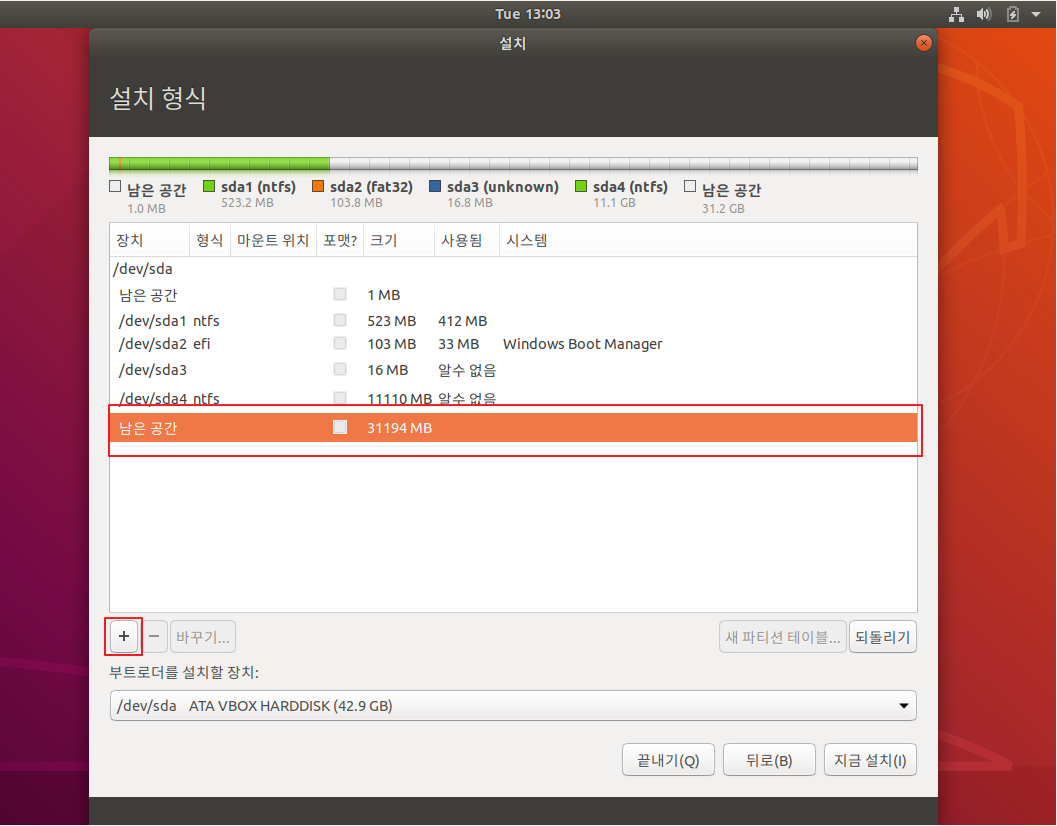Click the gray free-space segment of partition bar
1057x826 pixels.
[x=624, y=164]
